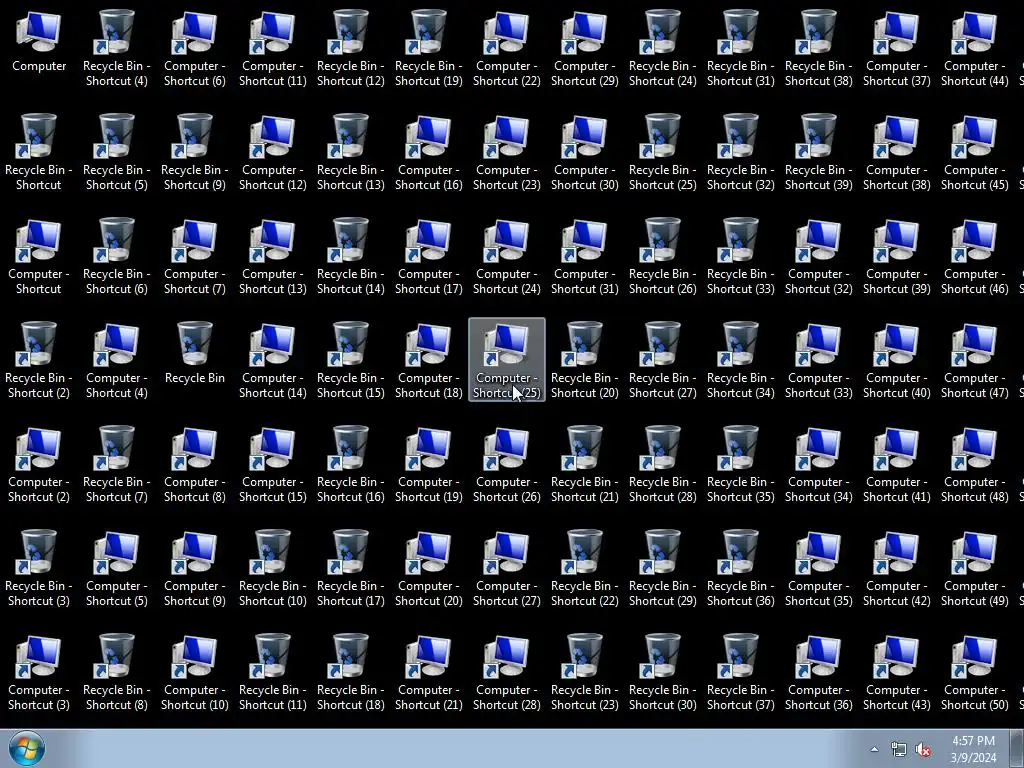Select Computer - Shortcut (29) icon

(584, 48)
